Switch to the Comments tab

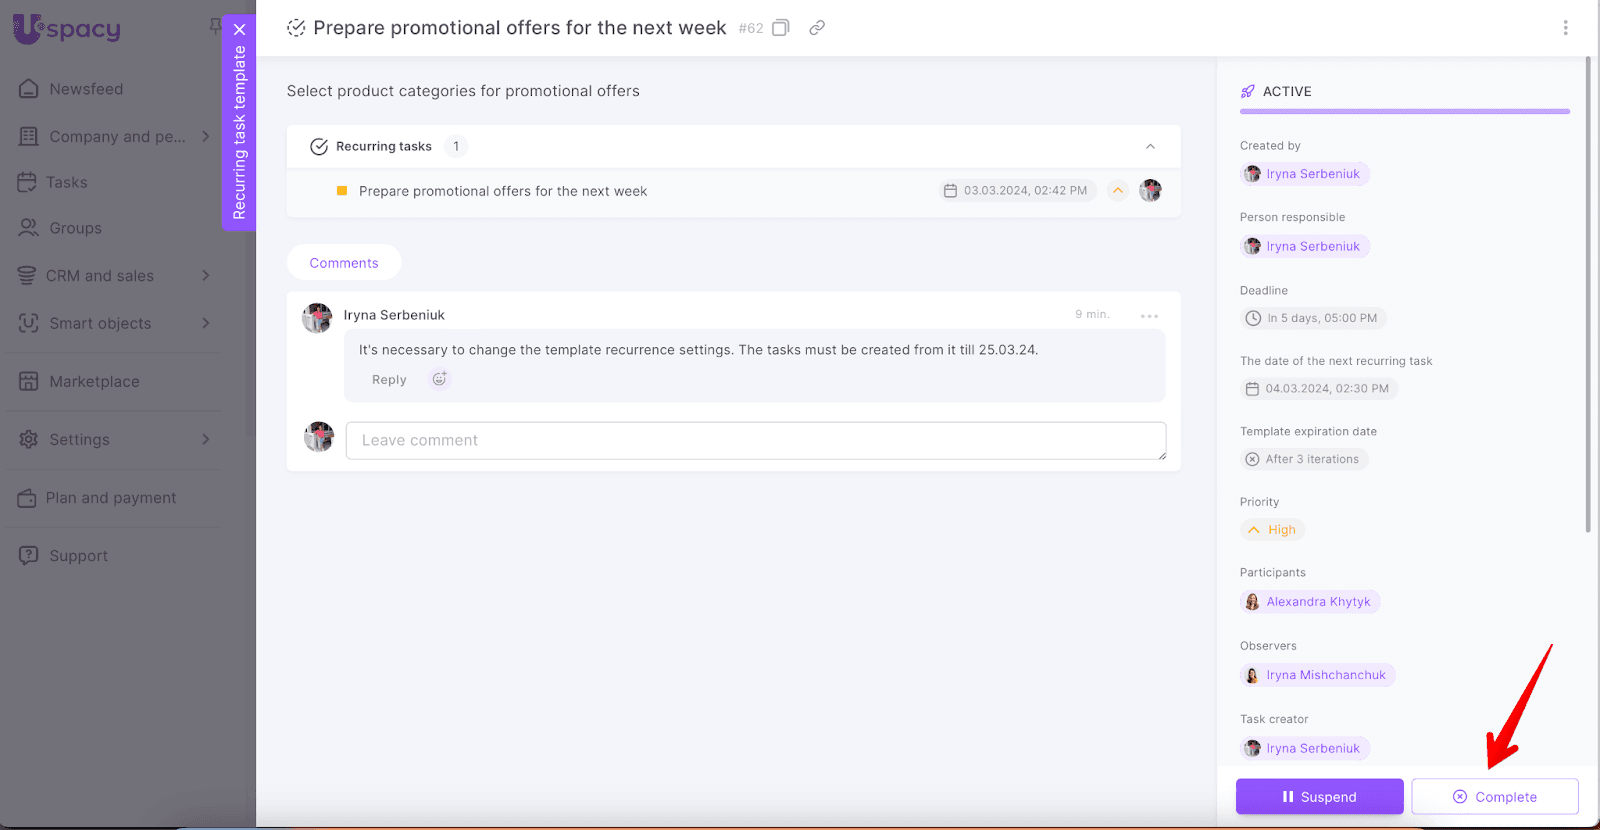point(344,263)
